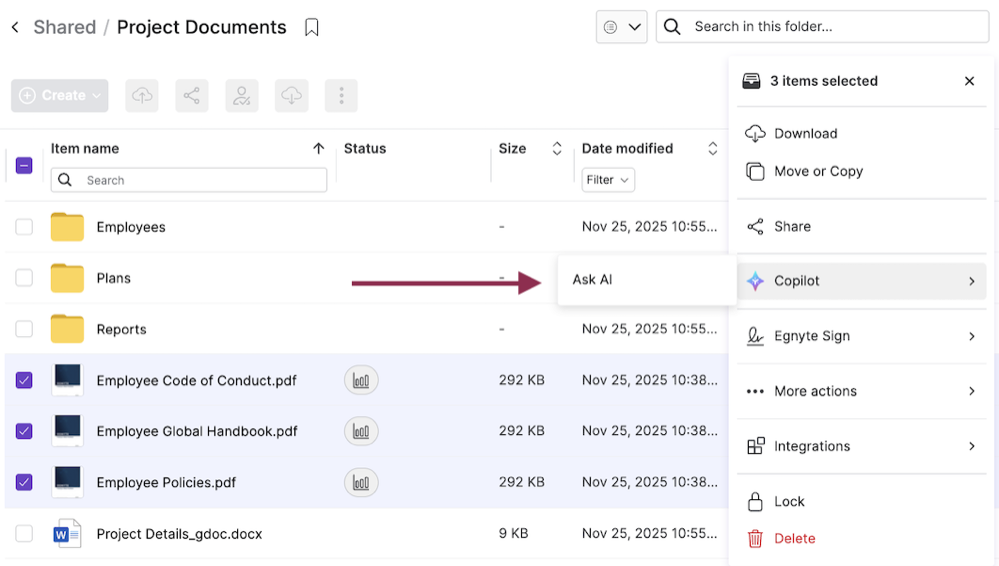999x566 pixels.
Task: Focus the Item name search field
Action: (x=189, y=180)
